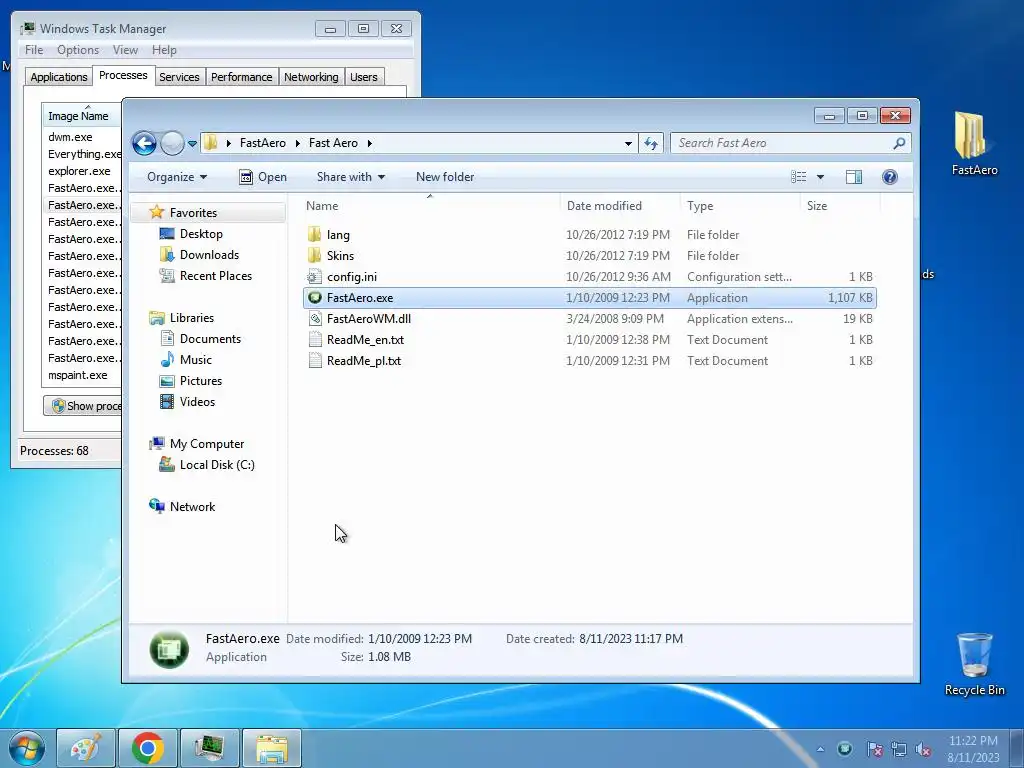The width and height of the screenshot is (1024, 768).
Task: Open Paint from the taskbar
Action: point(86,748)
